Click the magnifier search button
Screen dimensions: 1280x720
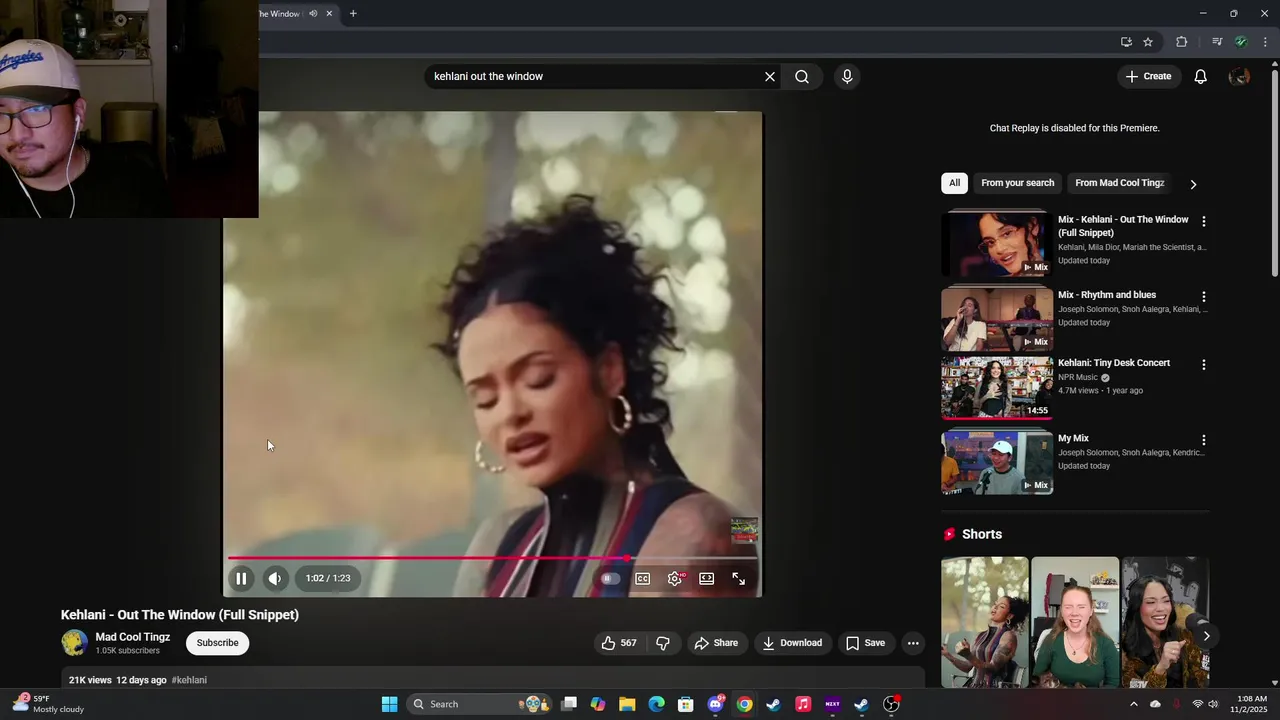802,76
